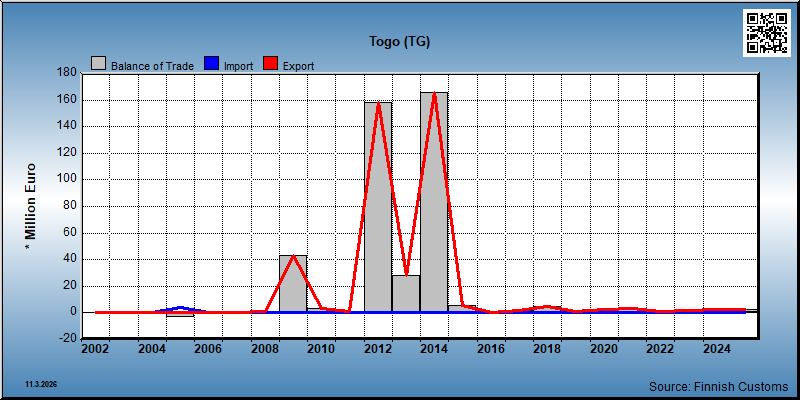Click the red Export legend swatch
Screen dimensions: 800x400
click(x=270, y=63)
